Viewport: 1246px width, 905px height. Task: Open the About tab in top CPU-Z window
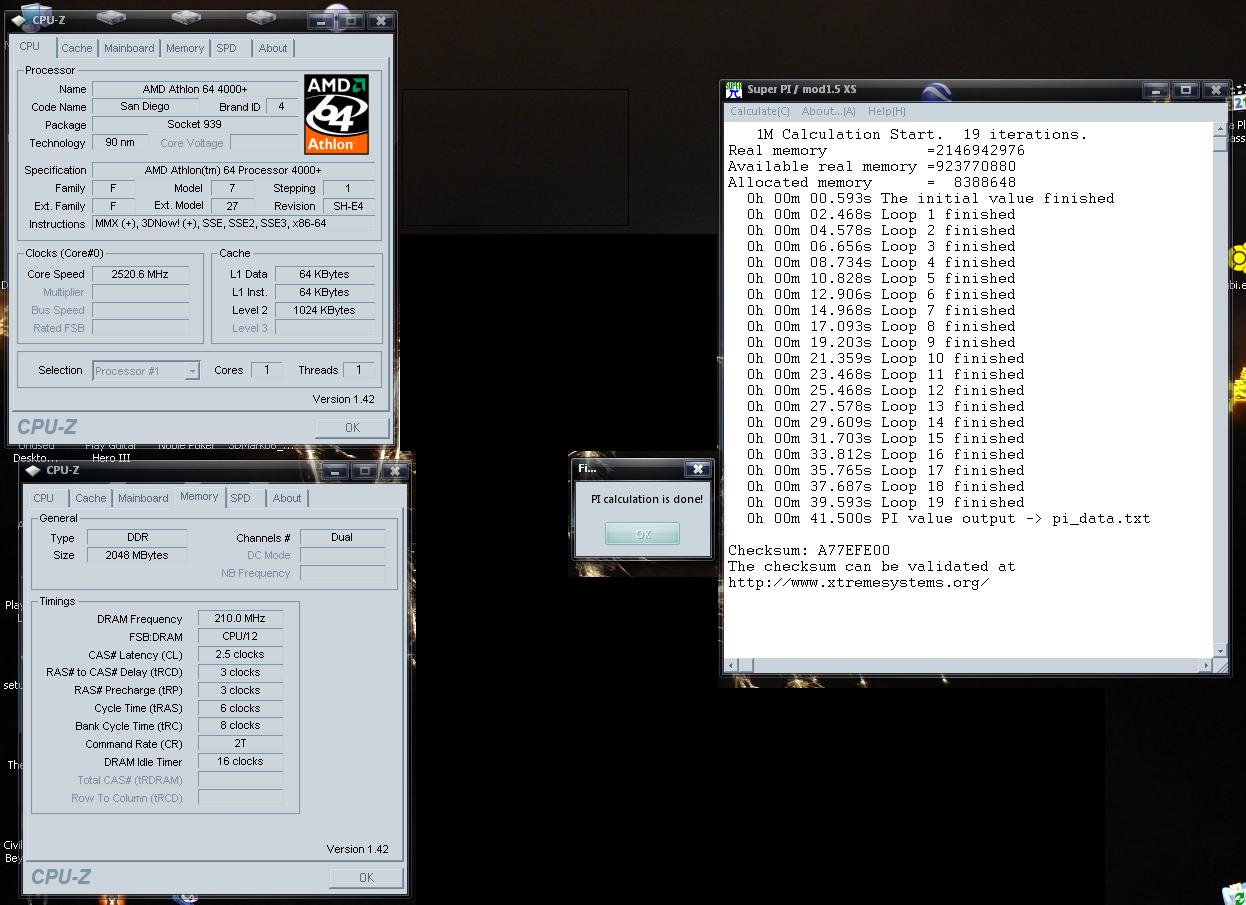coord(273,48)
